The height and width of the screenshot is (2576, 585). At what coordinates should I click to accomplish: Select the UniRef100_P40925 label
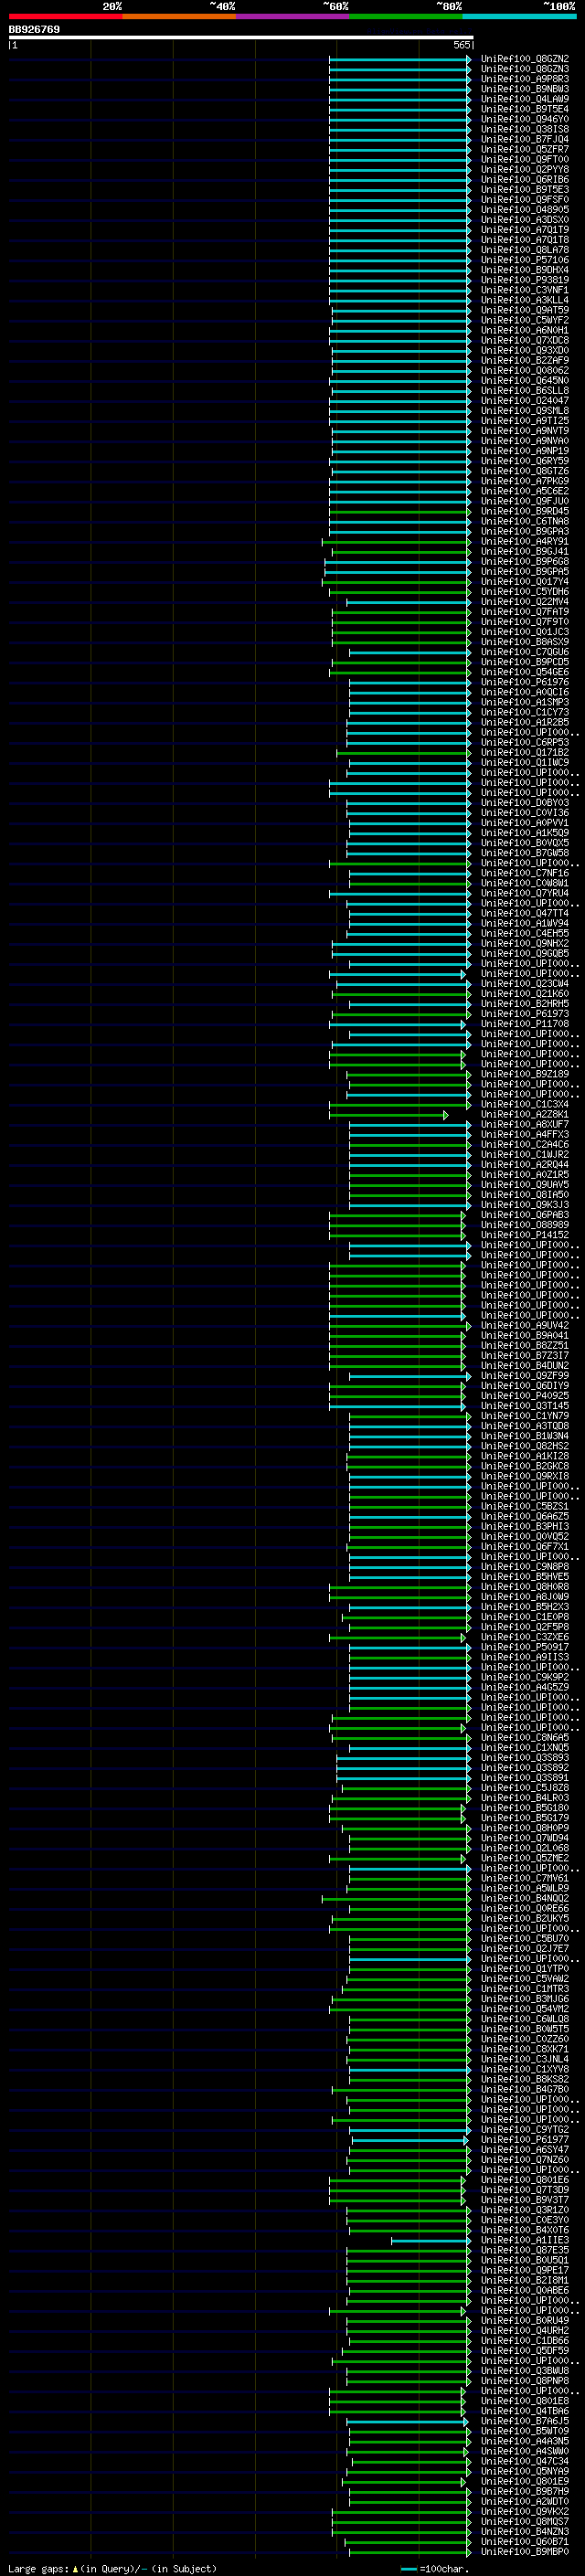[x=525, y=1396]
